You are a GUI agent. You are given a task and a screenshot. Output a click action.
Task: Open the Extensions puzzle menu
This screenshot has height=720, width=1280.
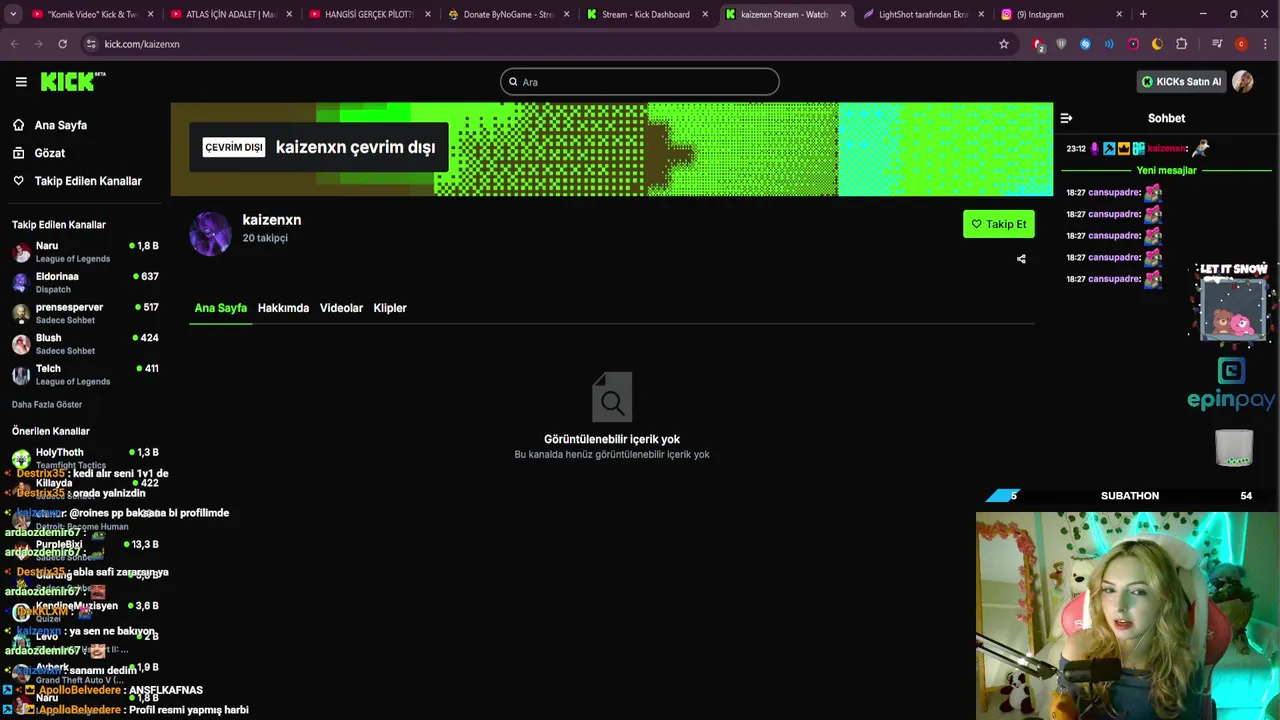tap(1181, 44)
